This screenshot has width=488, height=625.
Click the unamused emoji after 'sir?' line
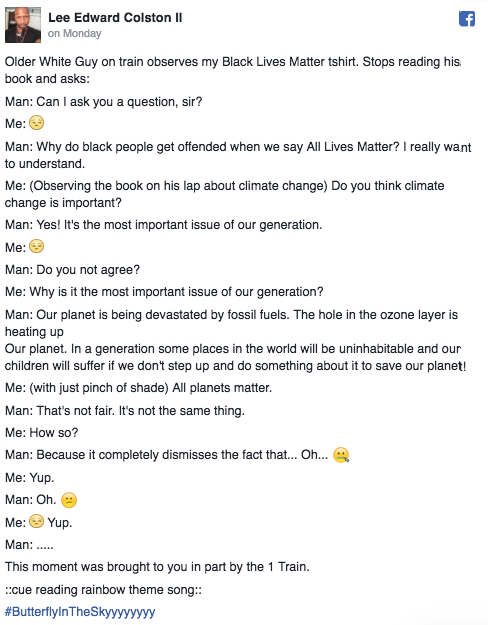(37, 123)
